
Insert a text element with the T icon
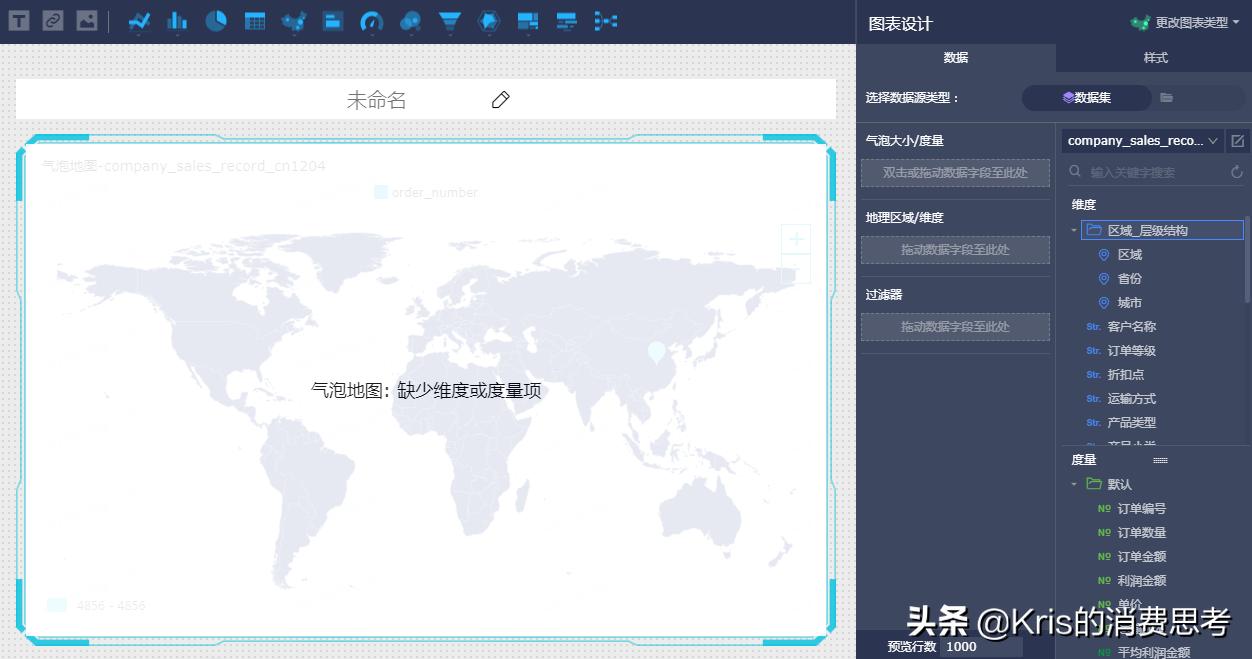pyautogui.click(x=18, y=20)
